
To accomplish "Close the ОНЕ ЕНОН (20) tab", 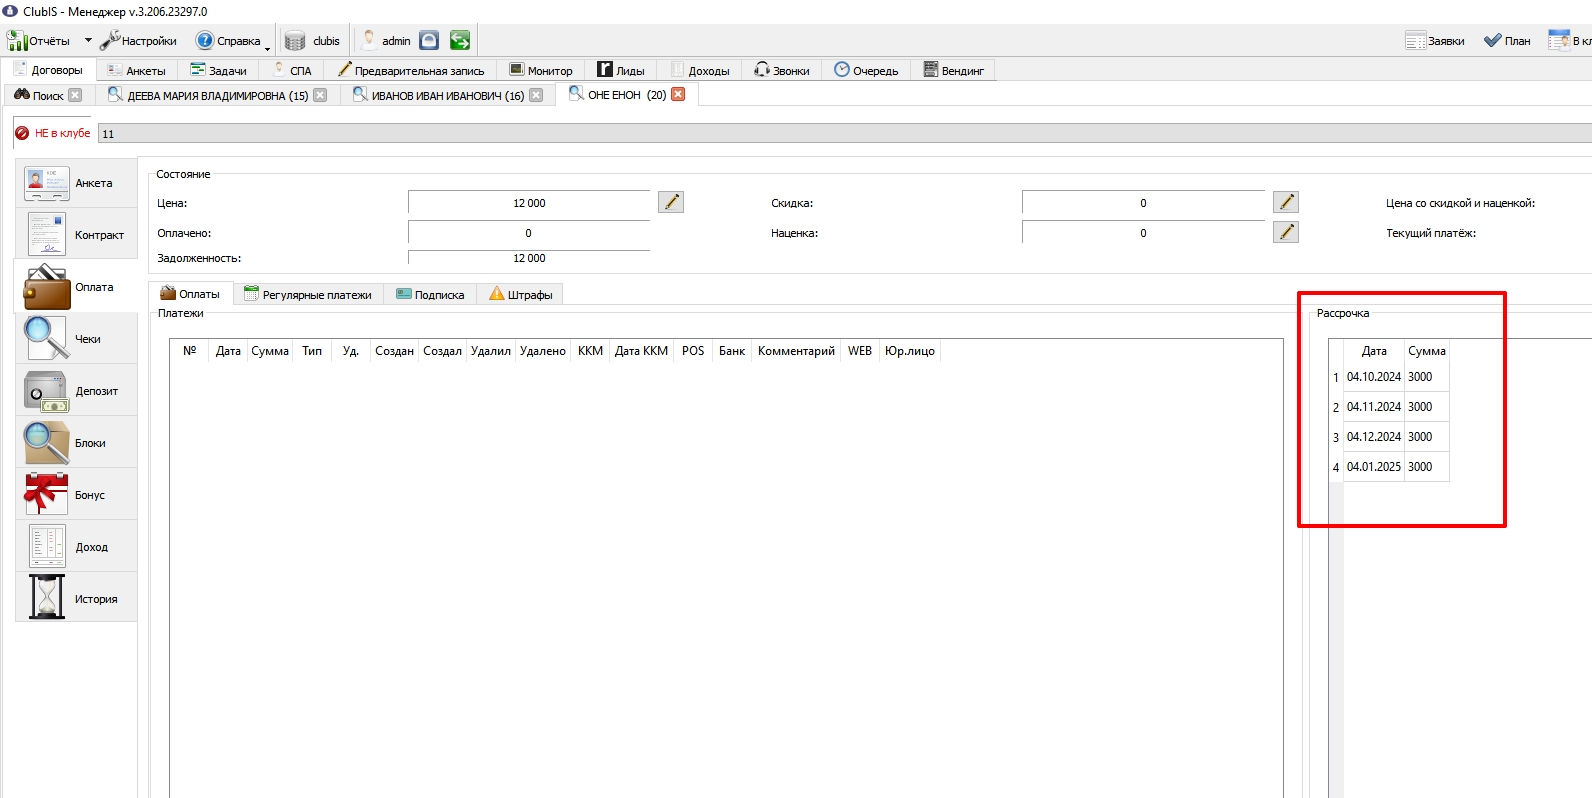I will (678, 94).
